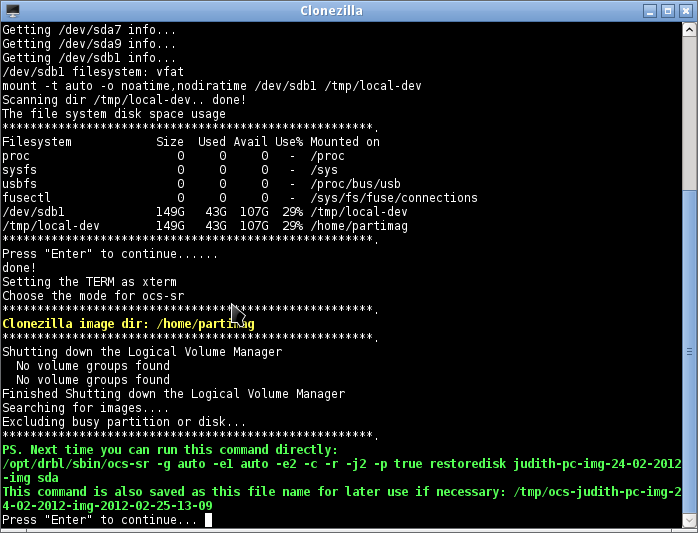Maximize the Clonezilla window
The height and width of the screenshot is (533, 698).
668,11
